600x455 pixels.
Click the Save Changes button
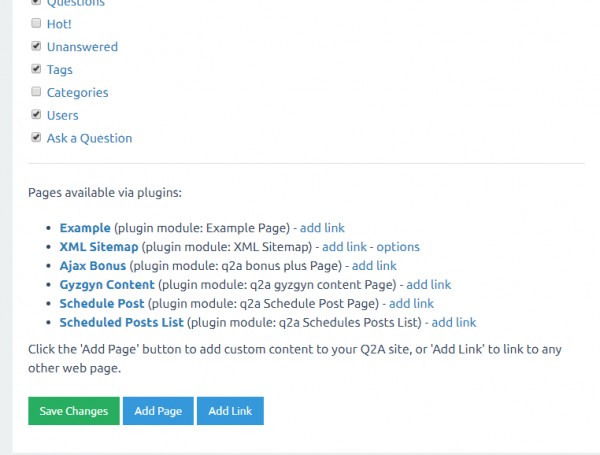[x=74, y=411]
